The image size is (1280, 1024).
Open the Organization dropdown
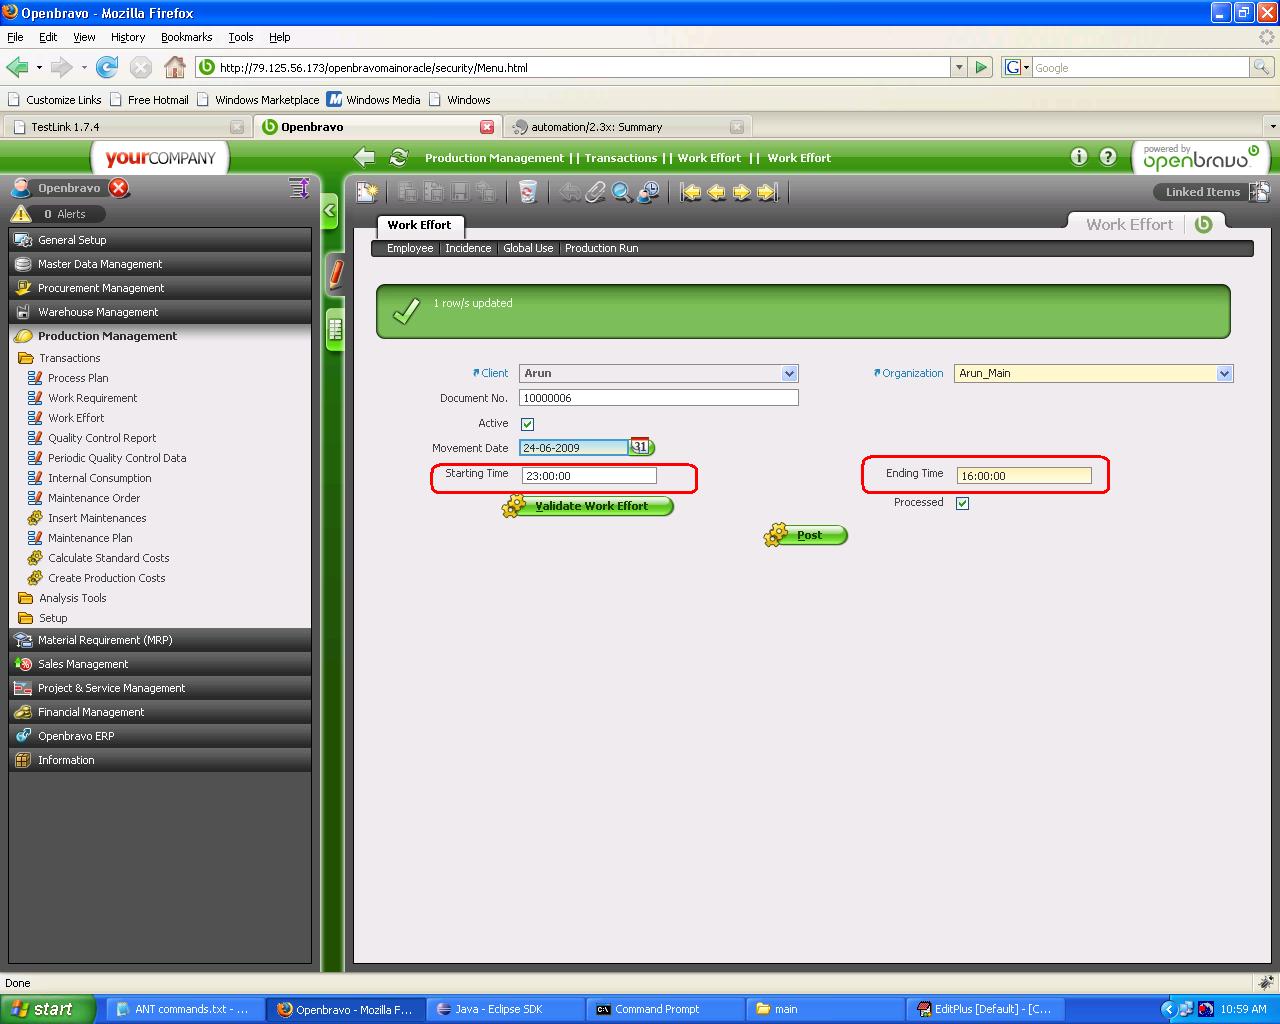coord(1225,373)
